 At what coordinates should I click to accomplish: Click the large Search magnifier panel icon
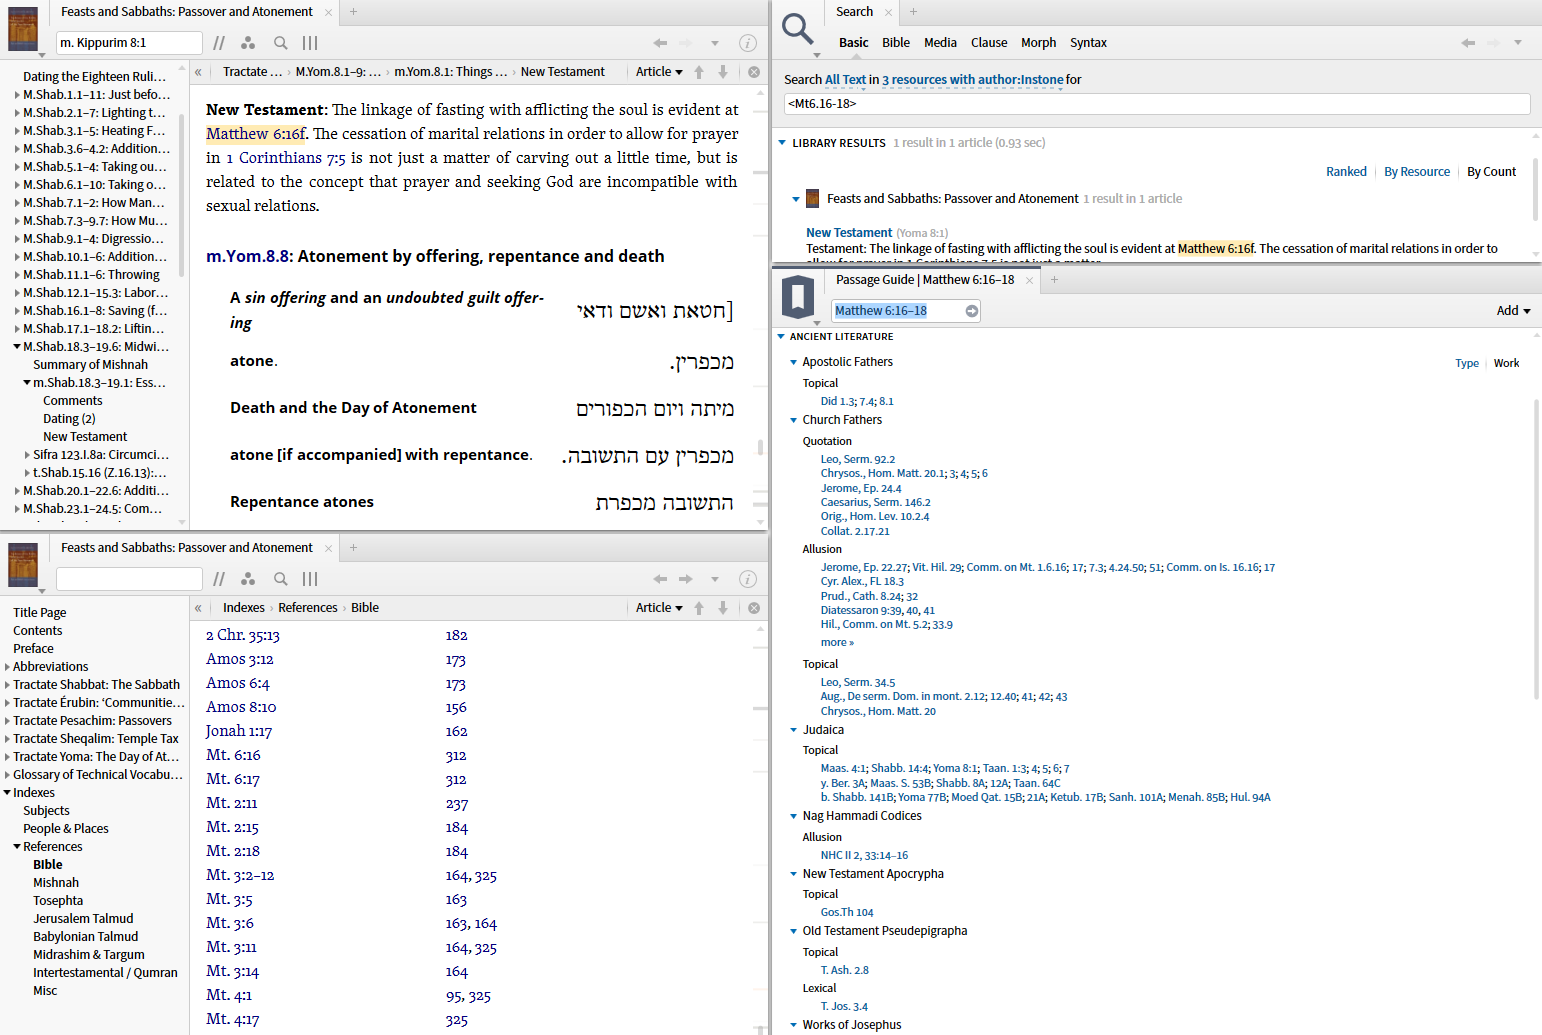click(x=797, y=29)
